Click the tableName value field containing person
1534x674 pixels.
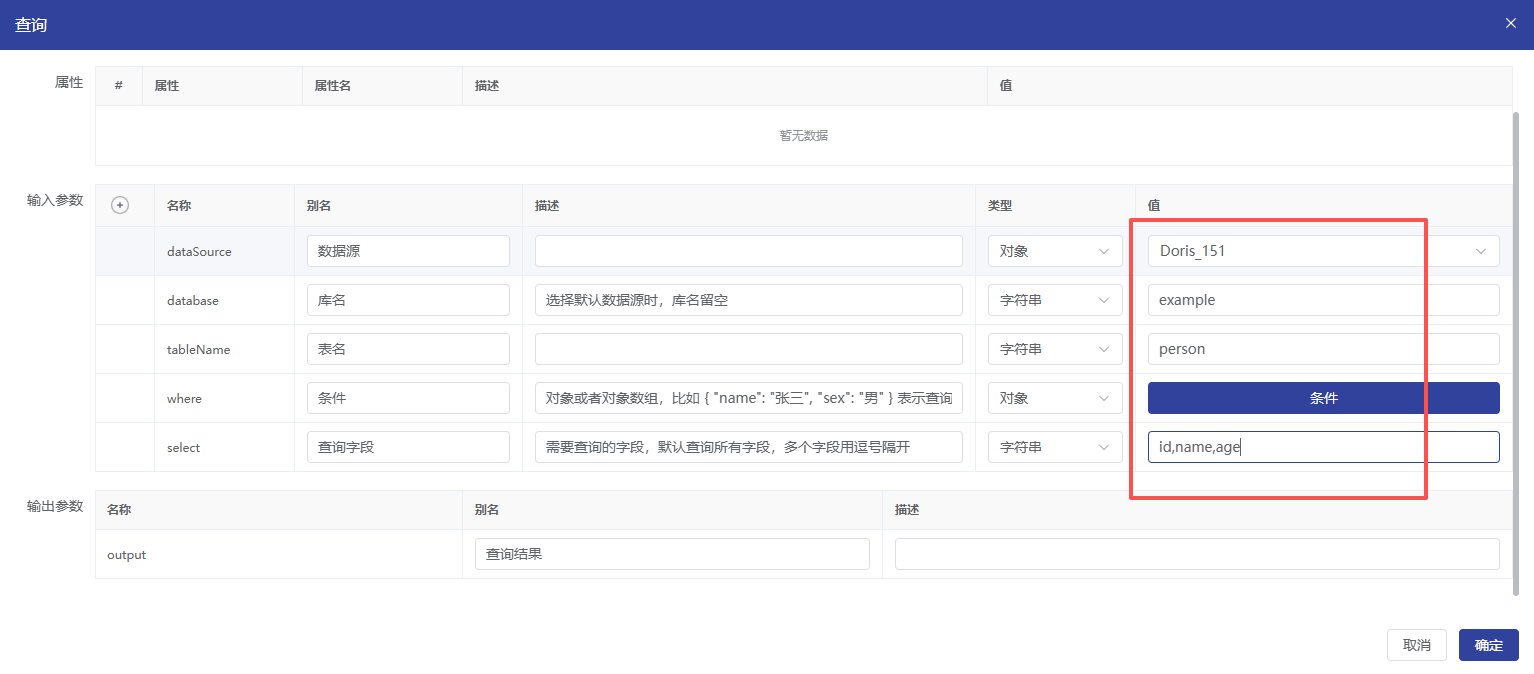click(x=1322, y=349)
